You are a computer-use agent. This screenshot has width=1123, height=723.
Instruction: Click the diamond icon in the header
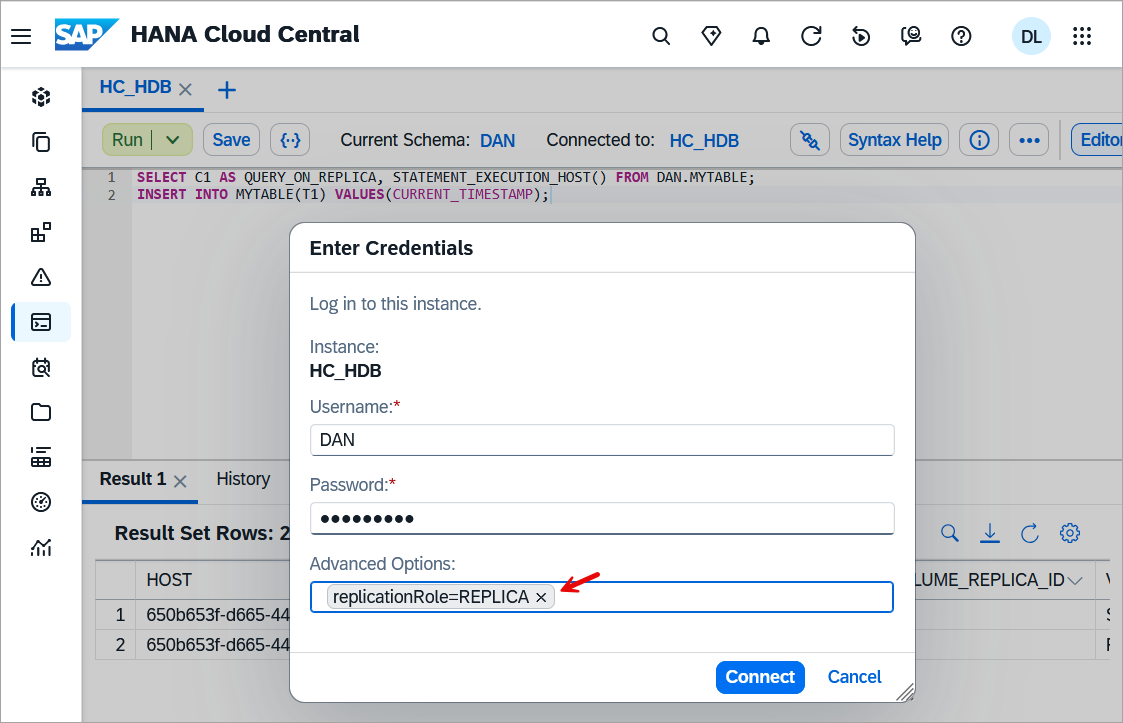click(711, 36)
